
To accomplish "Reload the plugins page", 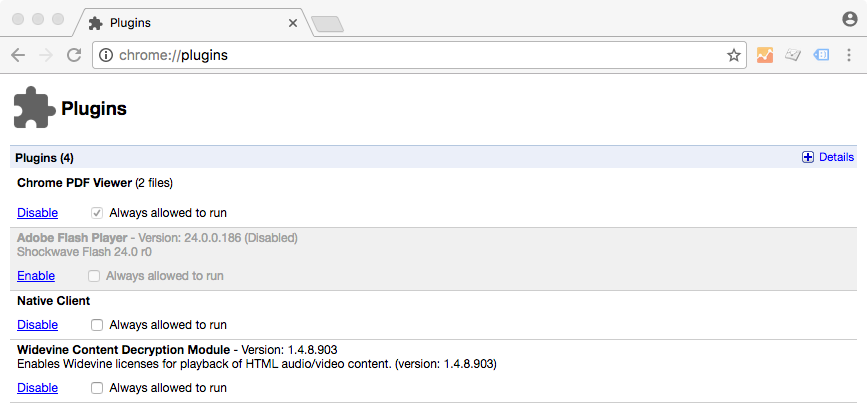I will click(x=73, y=55).
